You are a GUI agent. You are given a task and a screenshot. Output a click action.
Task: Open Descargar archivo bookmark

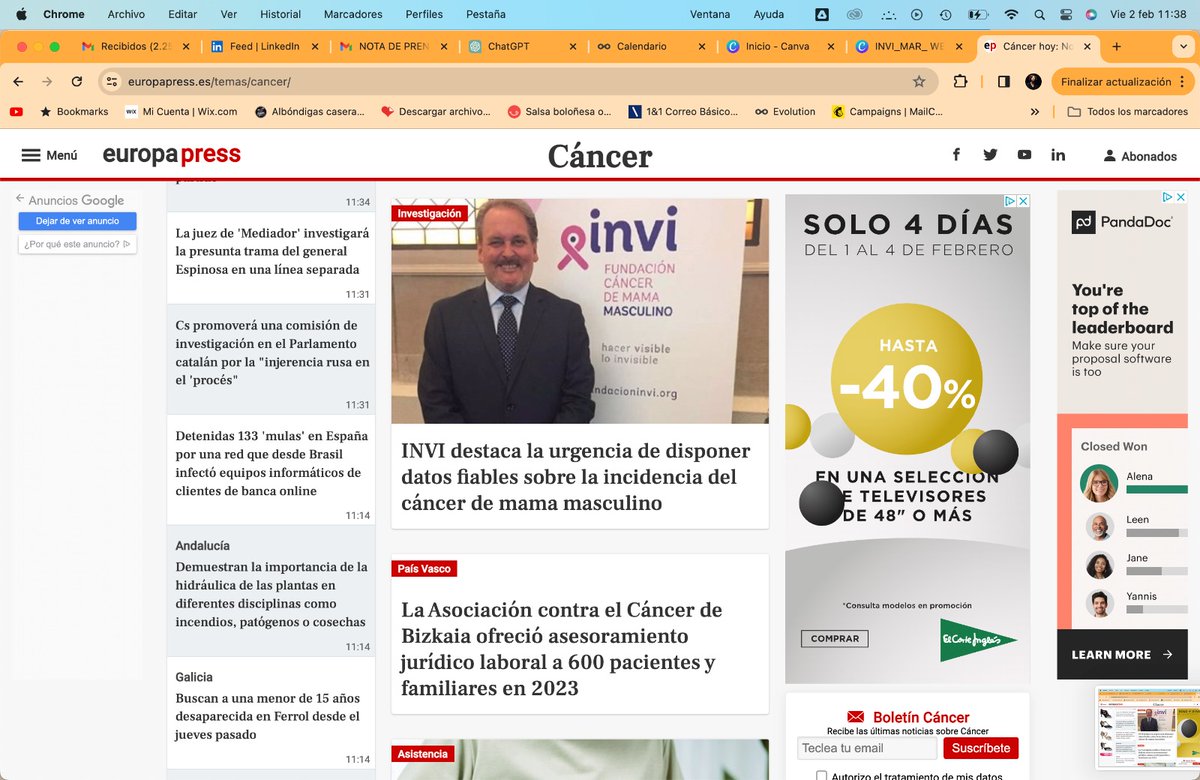(436, 112)
